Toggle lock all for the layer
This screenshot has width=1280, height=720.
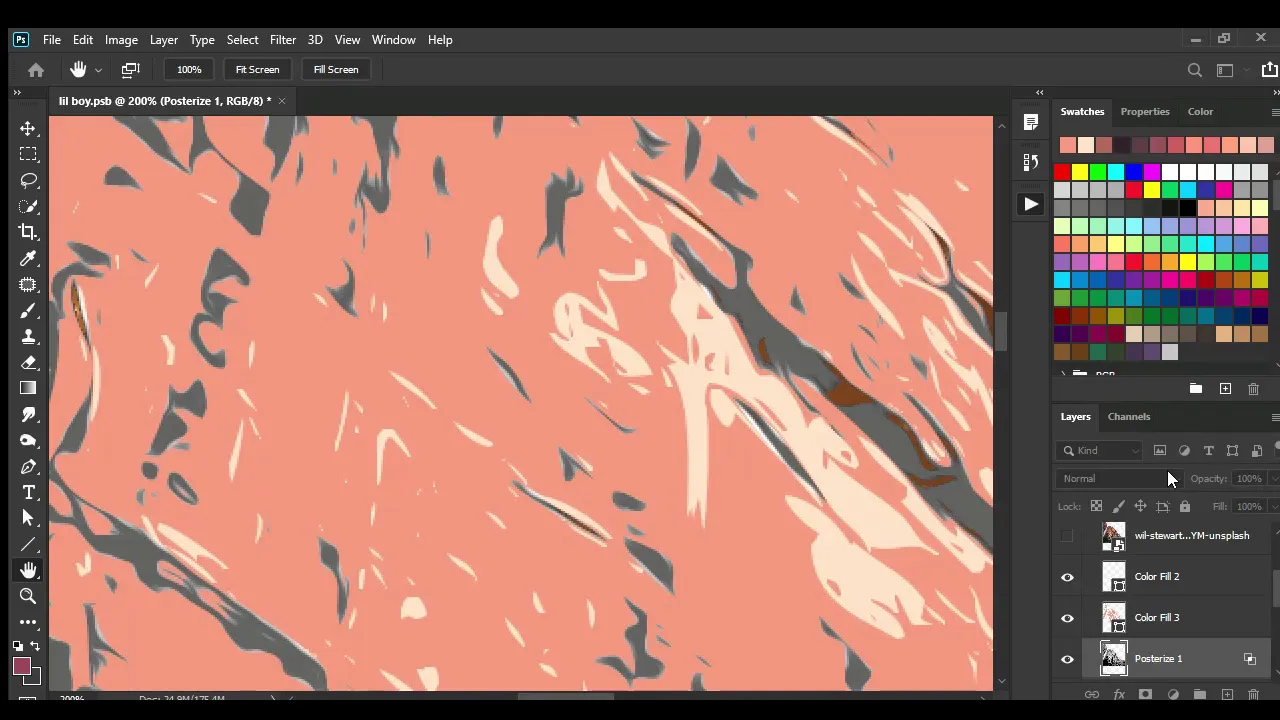[x=1185, y=506]
